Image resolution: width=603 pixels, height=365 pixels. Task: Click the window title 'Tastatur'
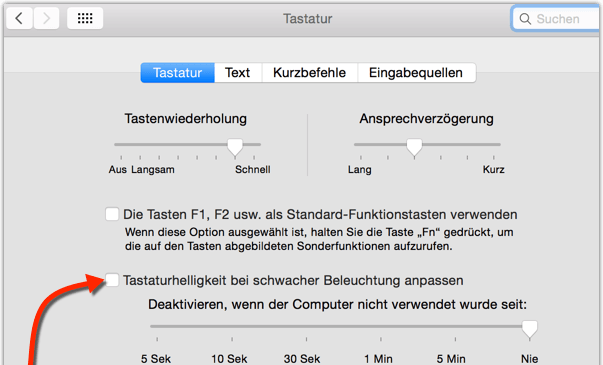[308, 18]
